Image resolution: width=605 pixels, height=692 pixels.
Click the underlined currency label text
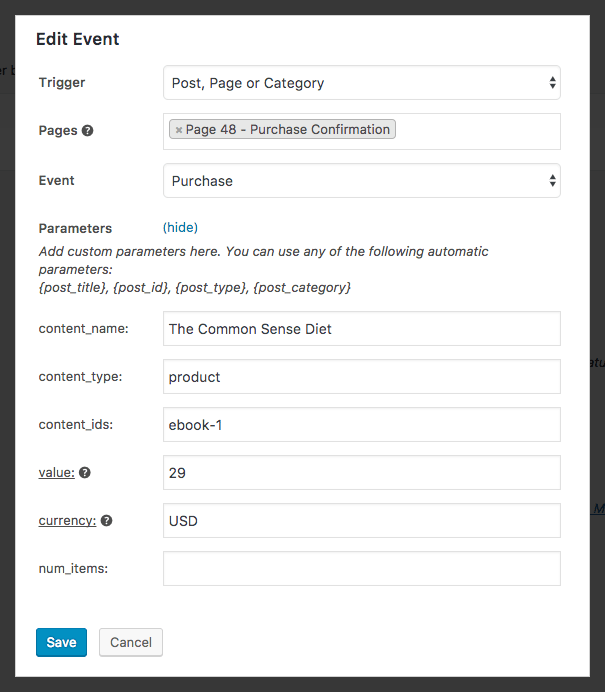coord(67,521)
